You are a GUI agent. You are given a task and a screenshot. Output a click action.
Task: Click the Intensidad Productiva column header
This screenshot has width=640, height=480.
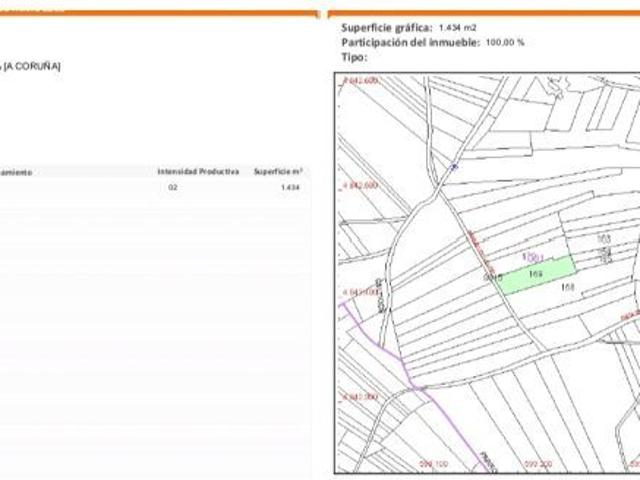click(x=198, y=171)
